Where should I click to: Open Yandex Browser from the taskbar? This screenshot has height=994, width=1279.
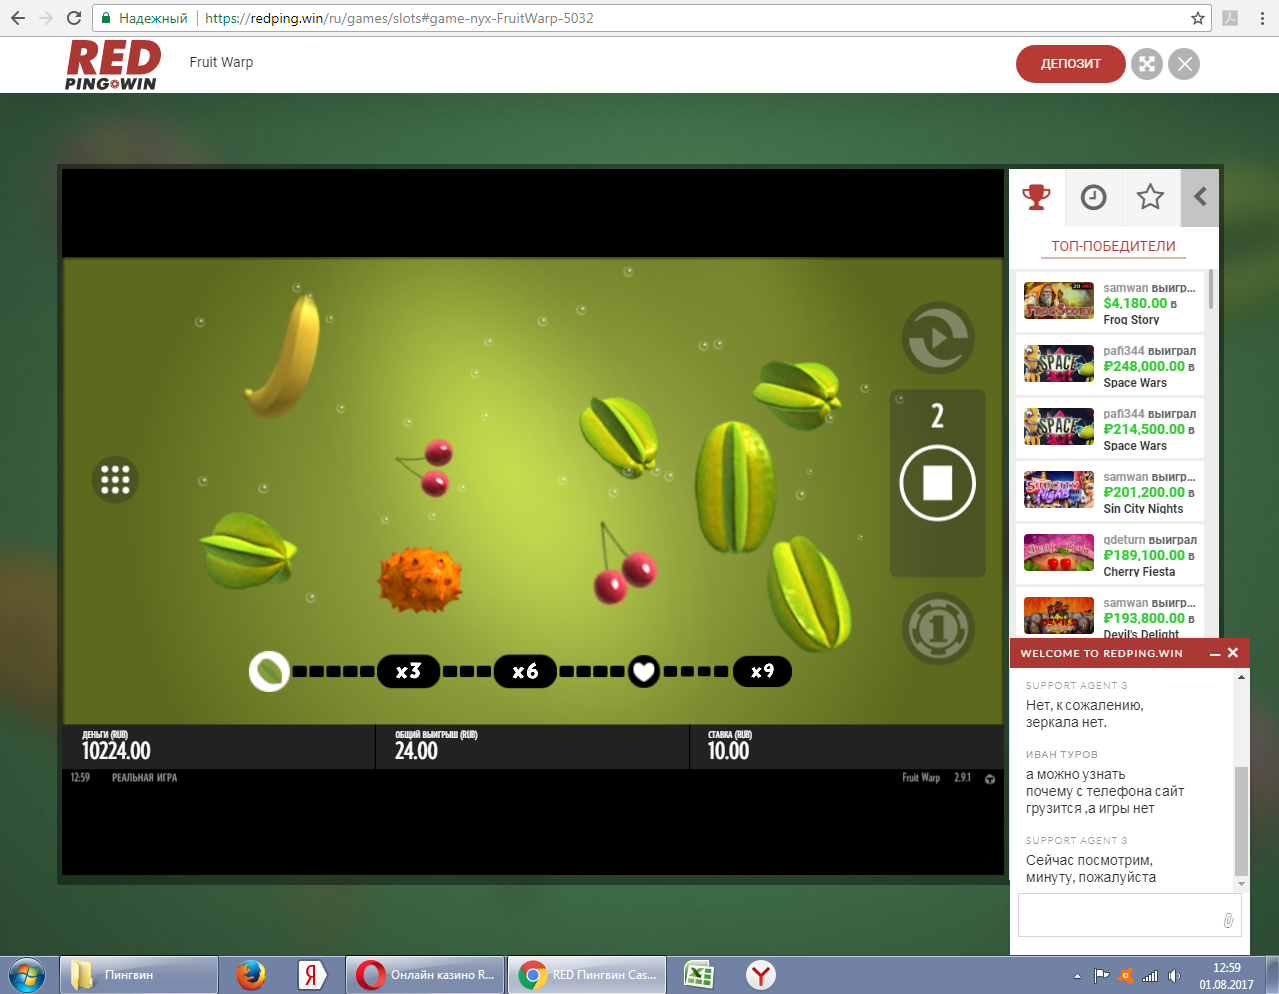pos(762,975)
